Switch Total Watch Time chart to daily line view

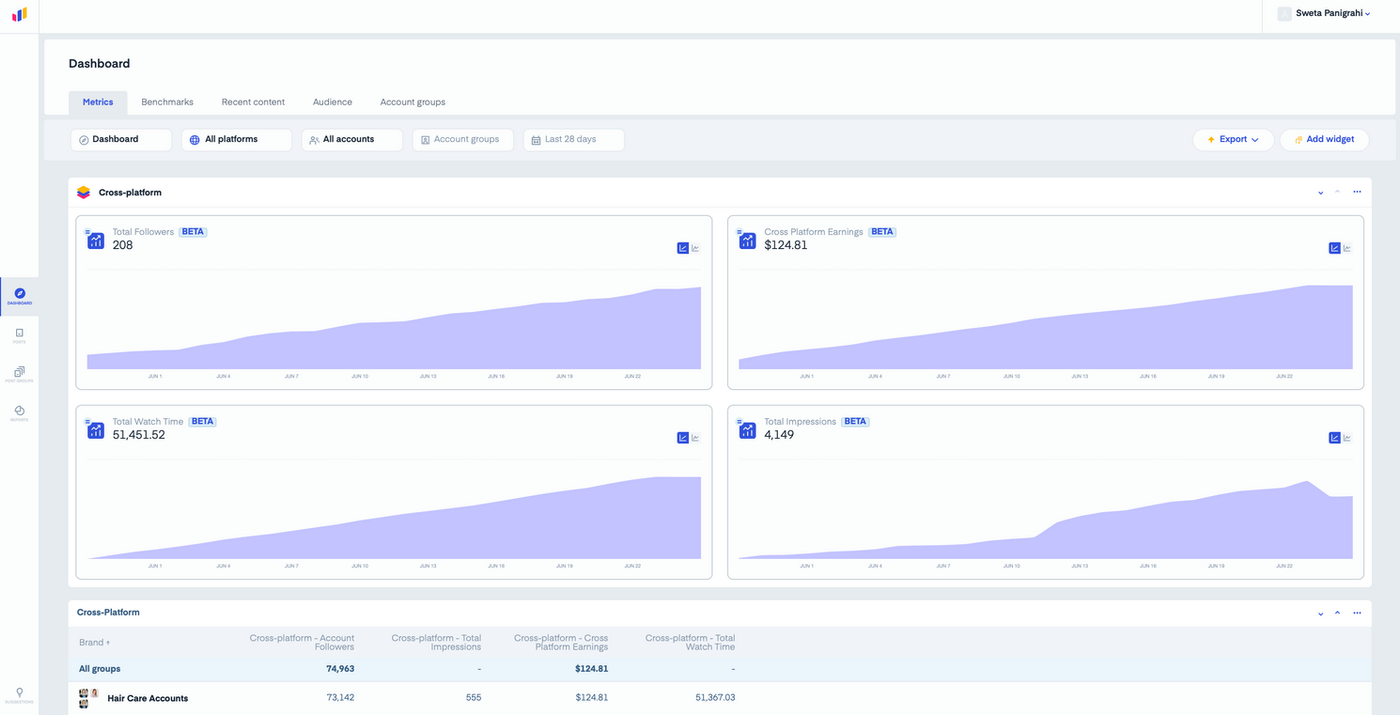(696, 438)
